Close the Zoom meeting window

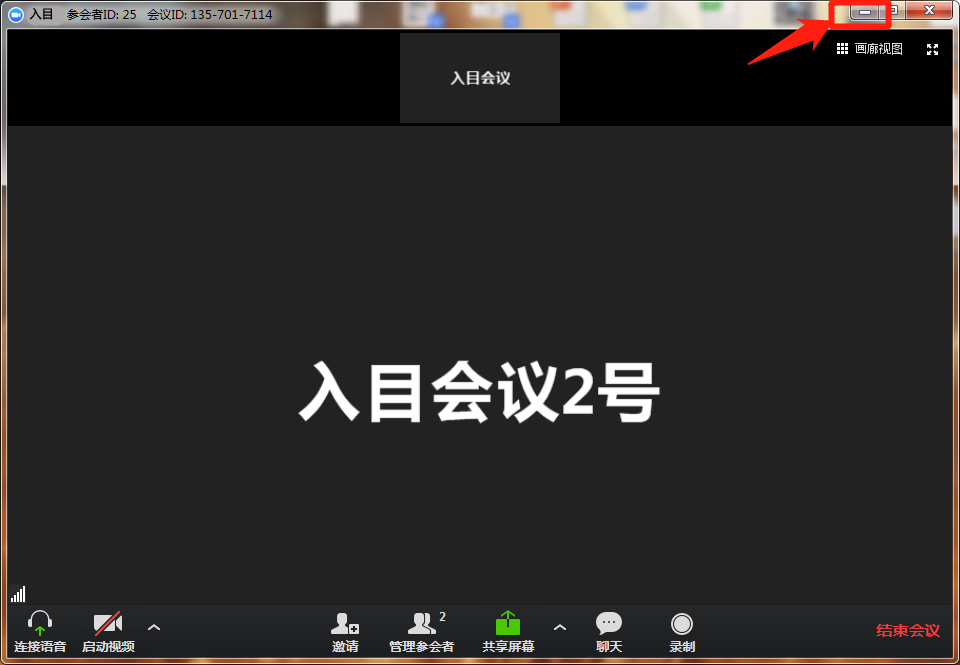tap(929, 11)
